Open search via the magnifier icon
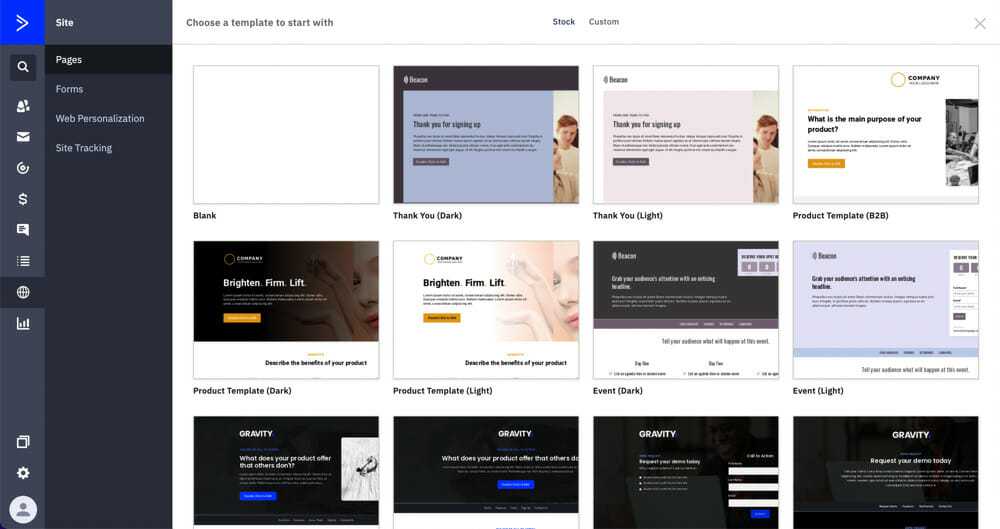The height and width of the screenshot is (529, 1000). point(22,68)
